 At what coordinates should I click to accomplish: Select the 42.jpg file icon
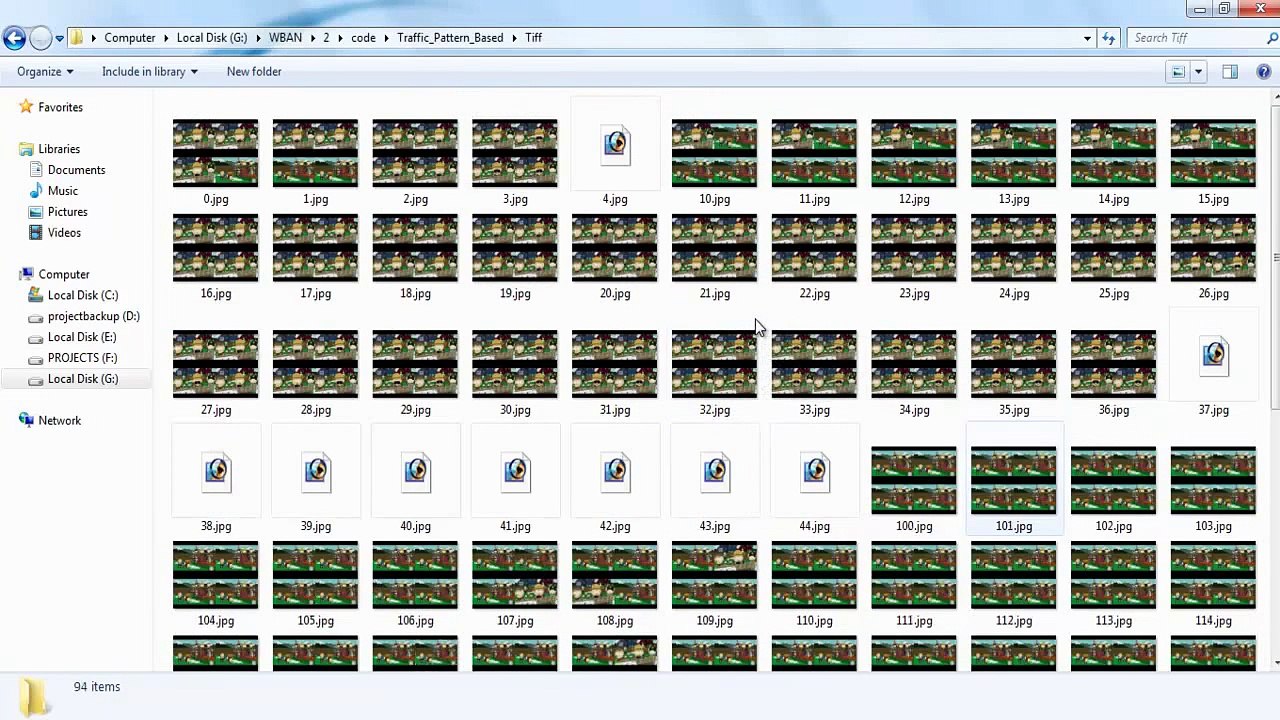coord(615,471)
